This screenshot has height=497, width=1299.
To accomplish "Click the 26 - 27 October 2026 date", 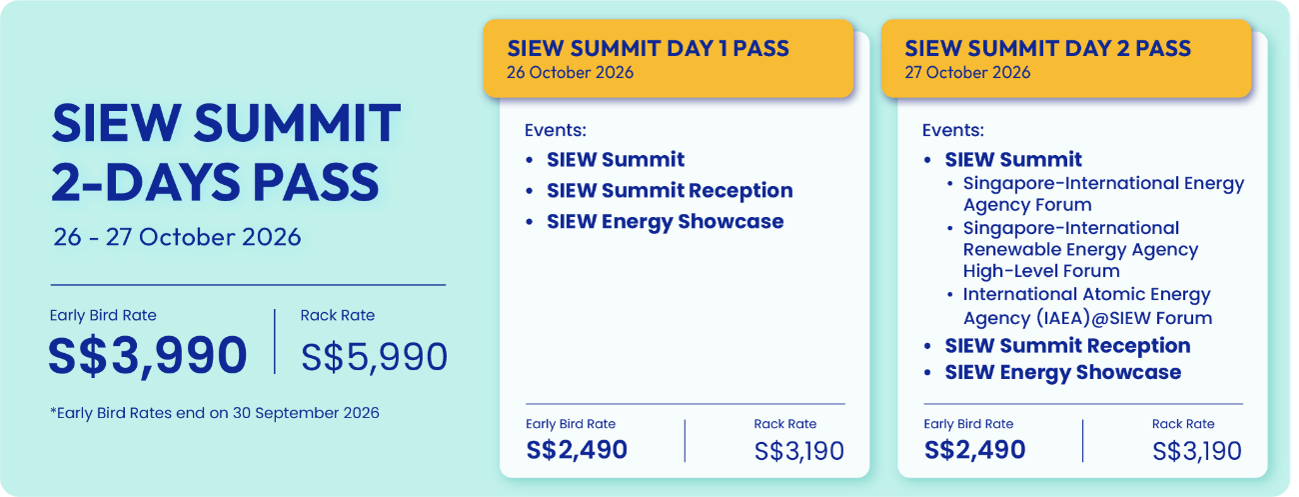I will point(177,238).
